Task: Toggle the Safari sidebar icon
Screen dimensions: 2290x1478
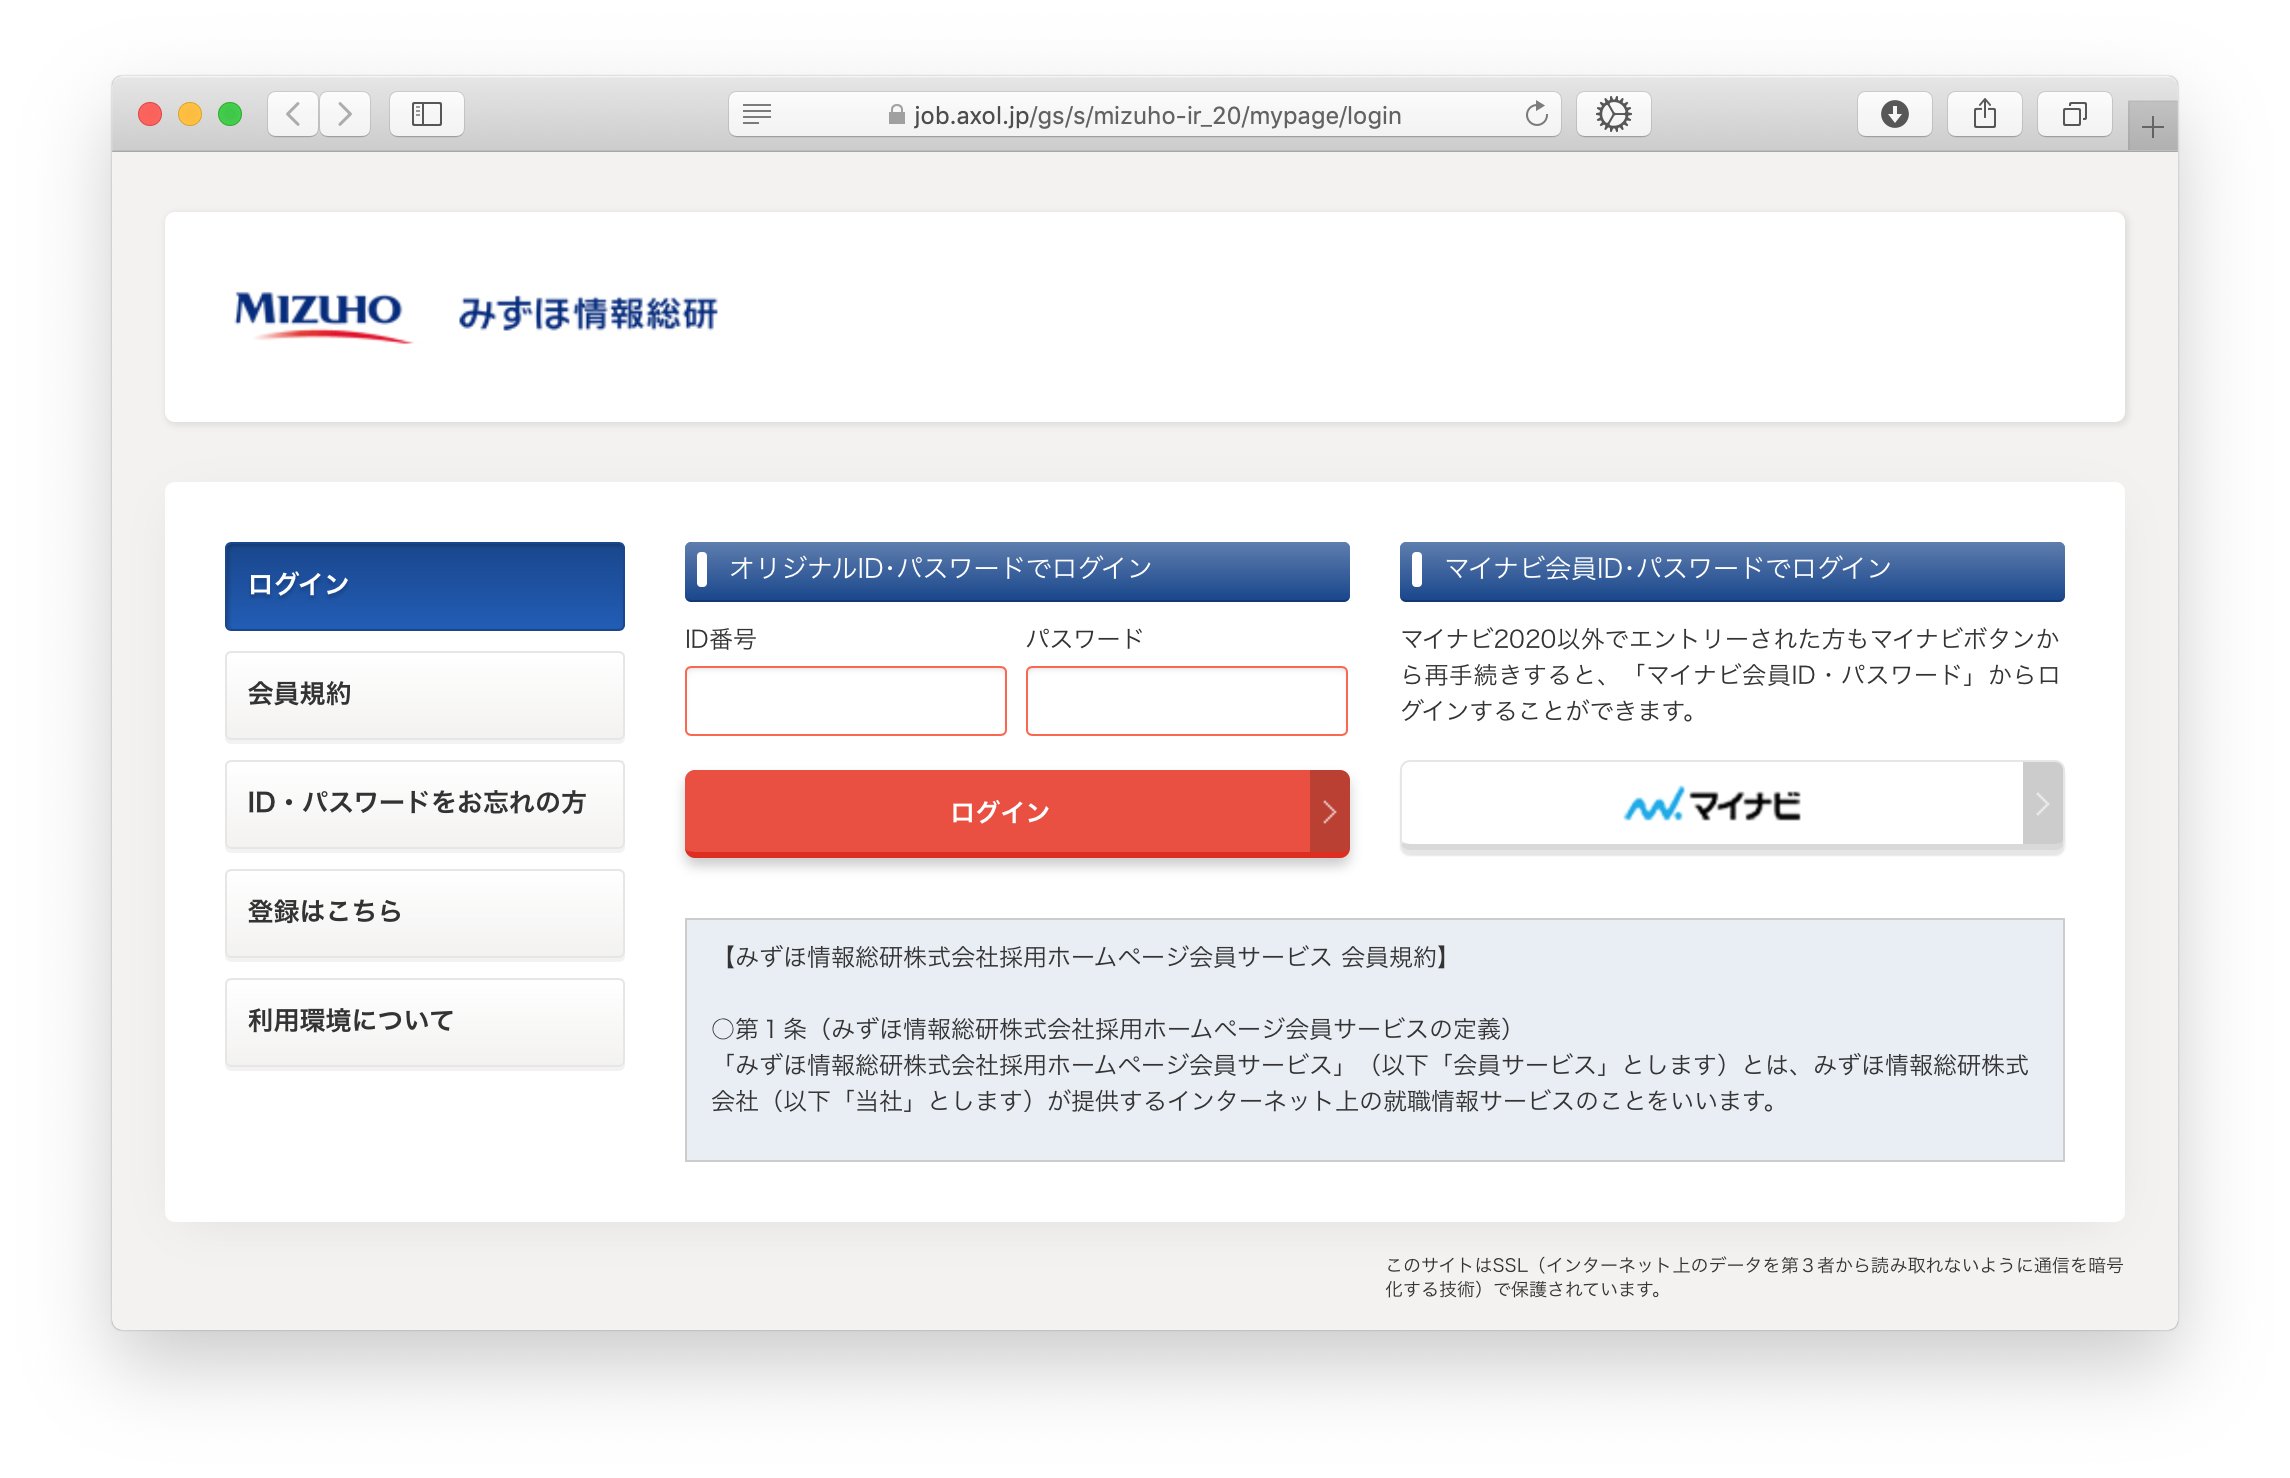Action: [425, 113]
